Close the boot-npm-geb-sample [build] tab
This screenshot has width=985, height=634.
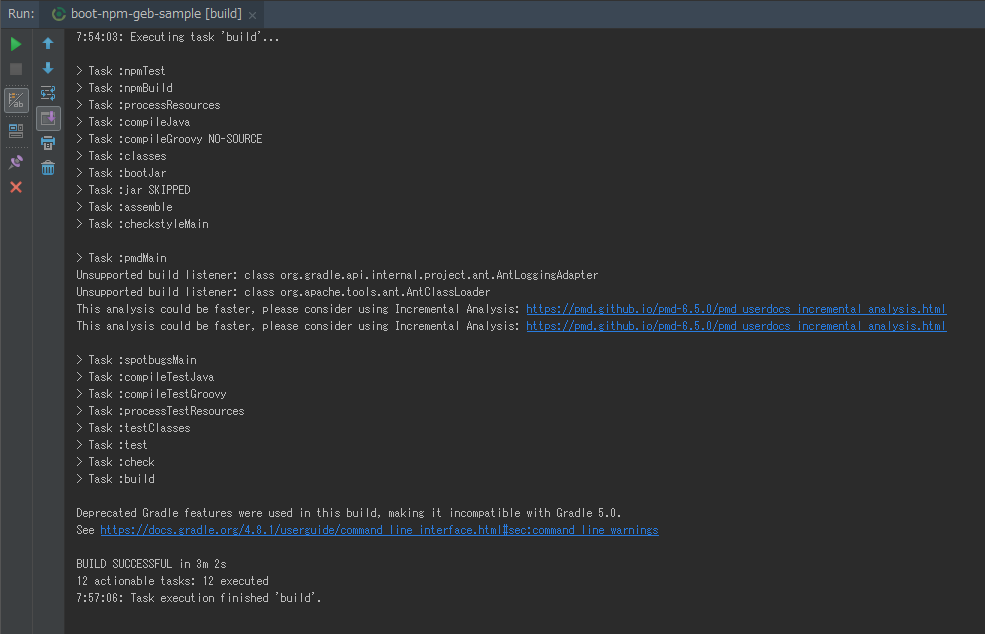[253, 15]
